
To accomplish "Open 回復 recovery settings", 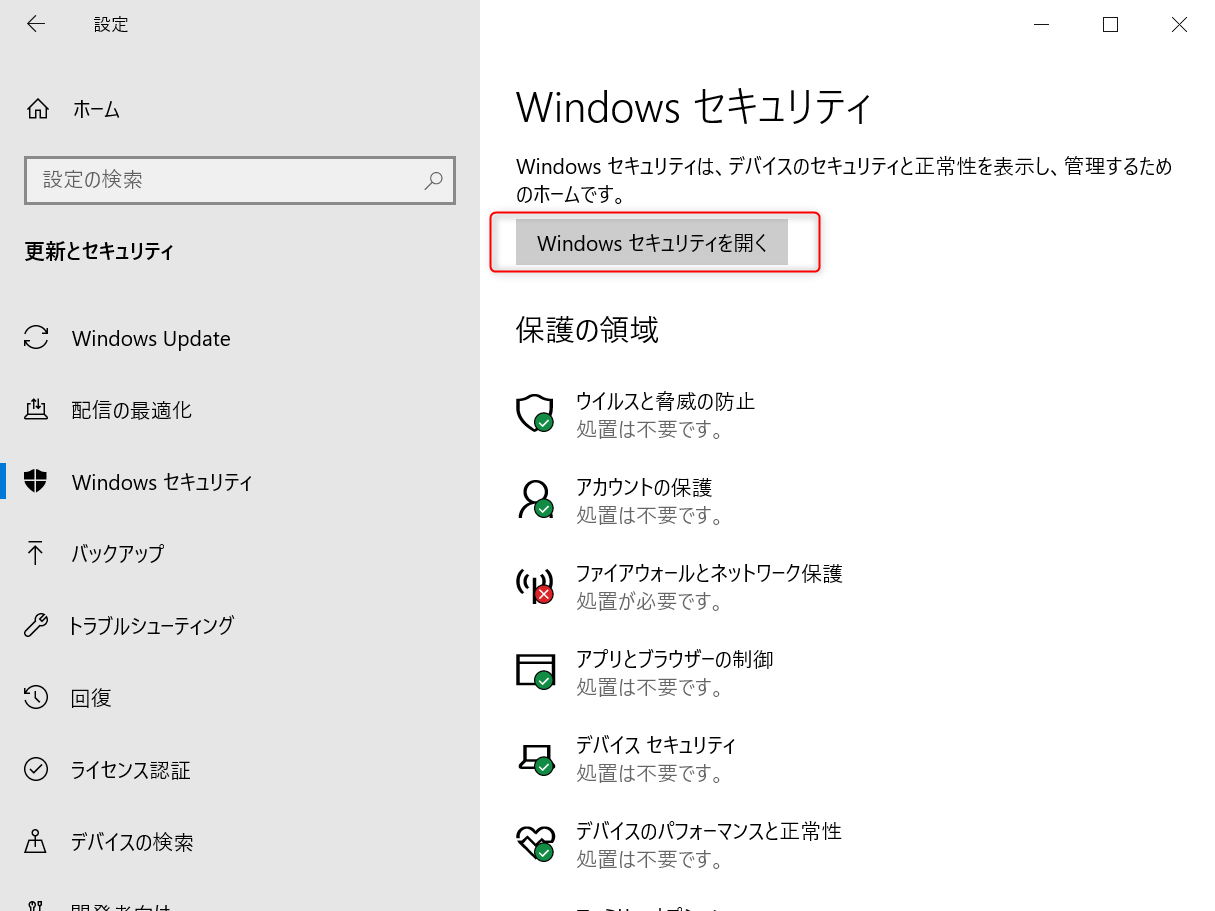I will tap(91, 698).
